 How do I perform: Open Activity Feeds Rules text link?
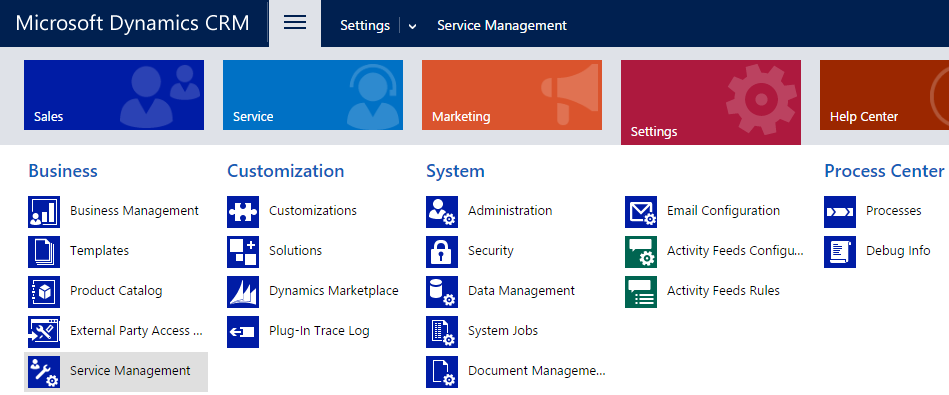(x=723, y=290)
